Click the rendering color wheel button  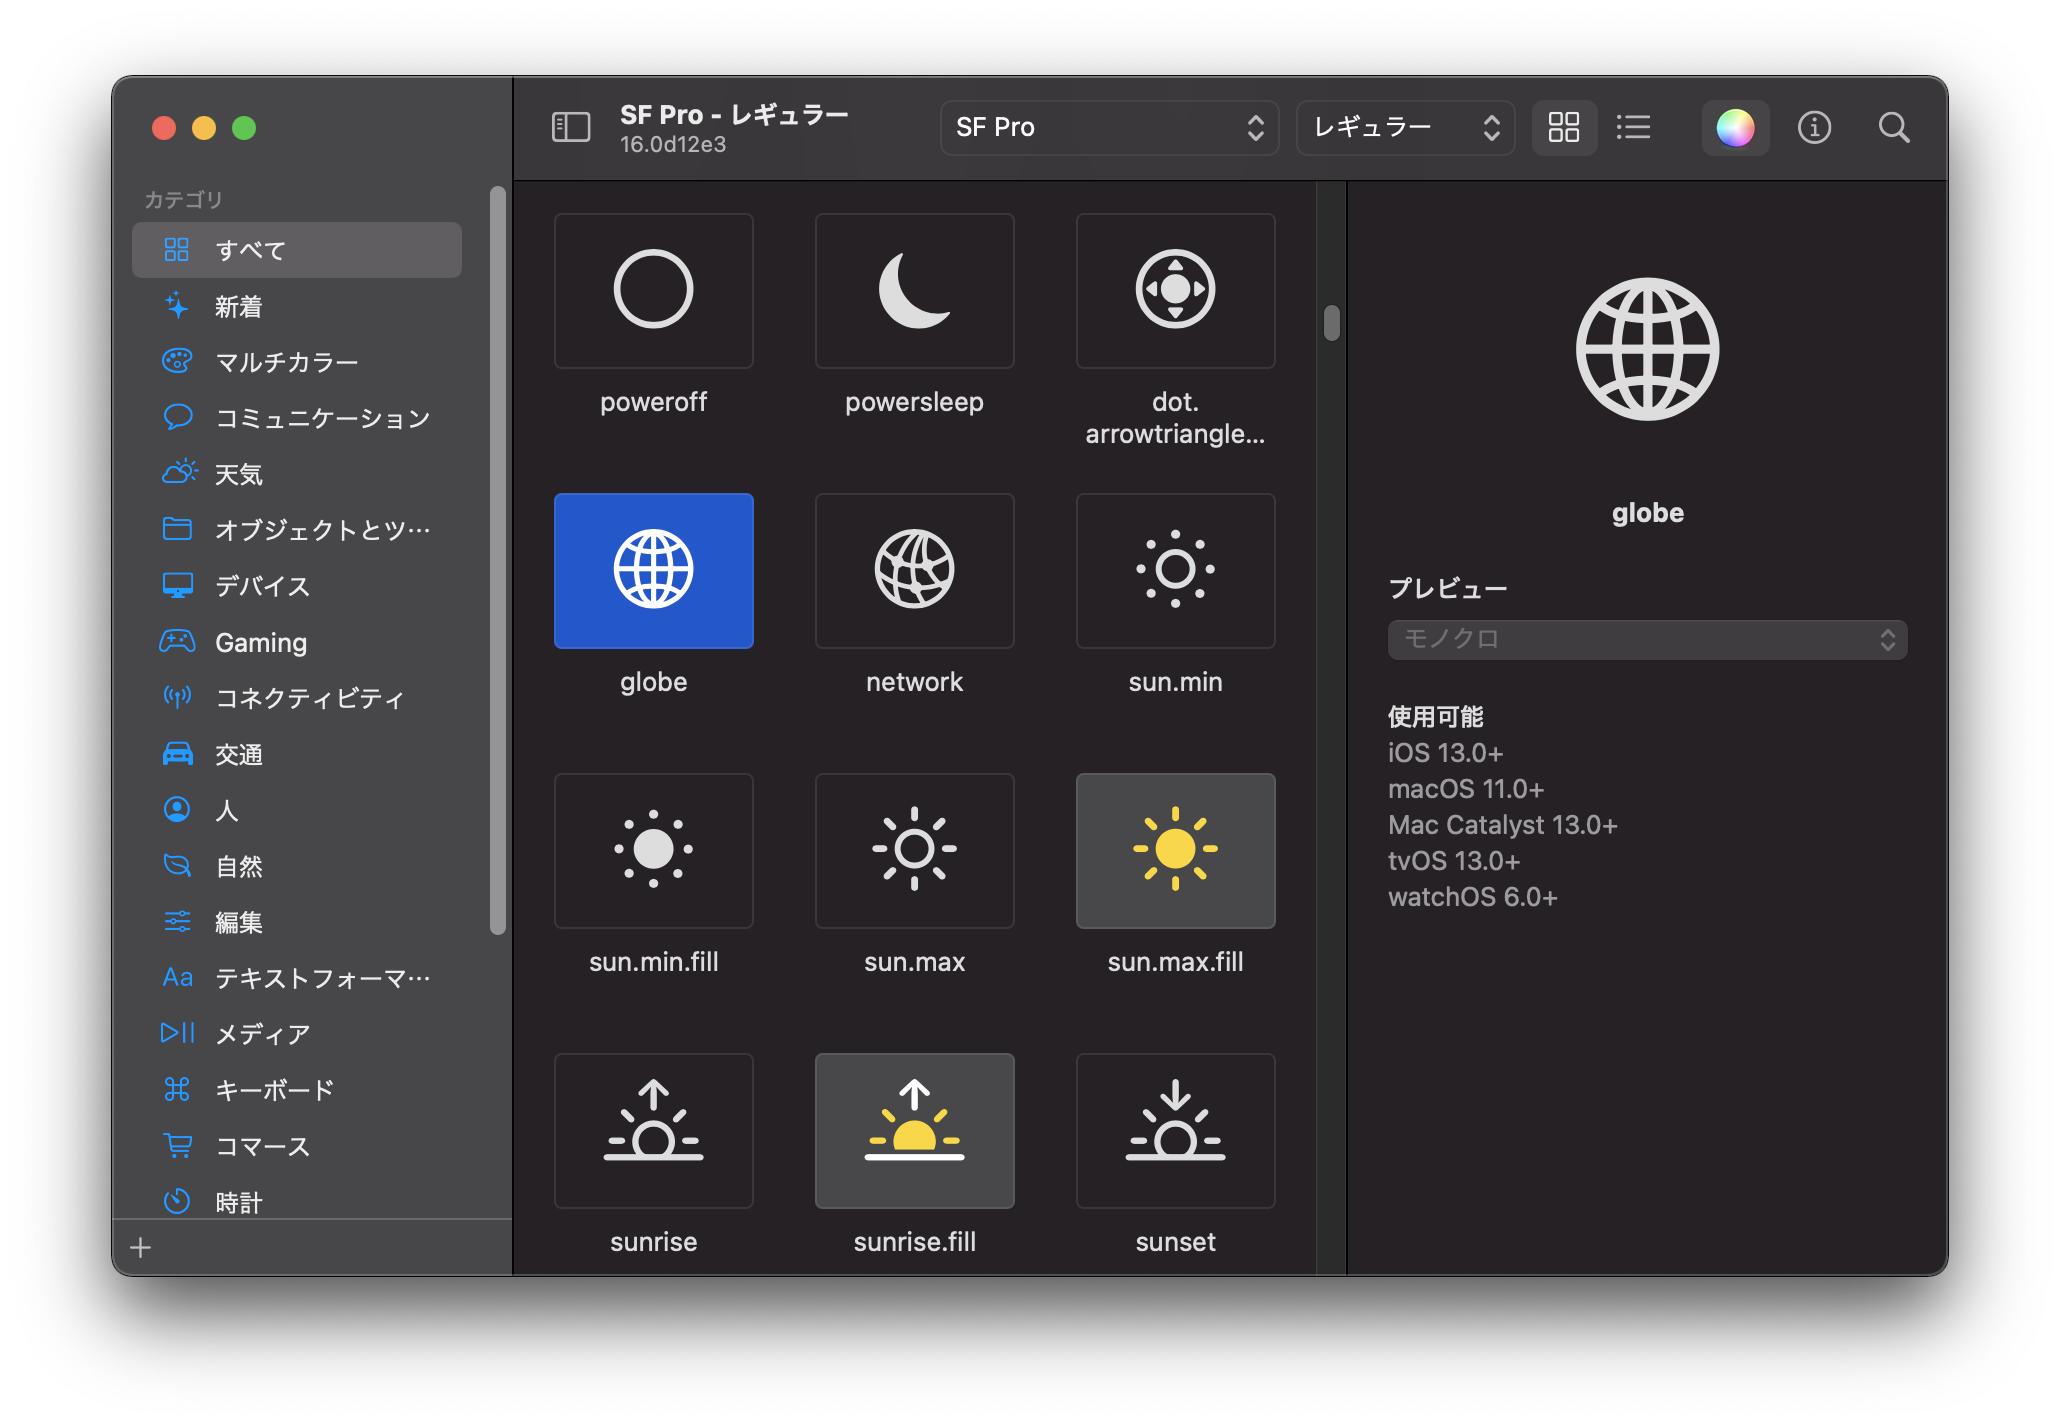coord(1735,127)
